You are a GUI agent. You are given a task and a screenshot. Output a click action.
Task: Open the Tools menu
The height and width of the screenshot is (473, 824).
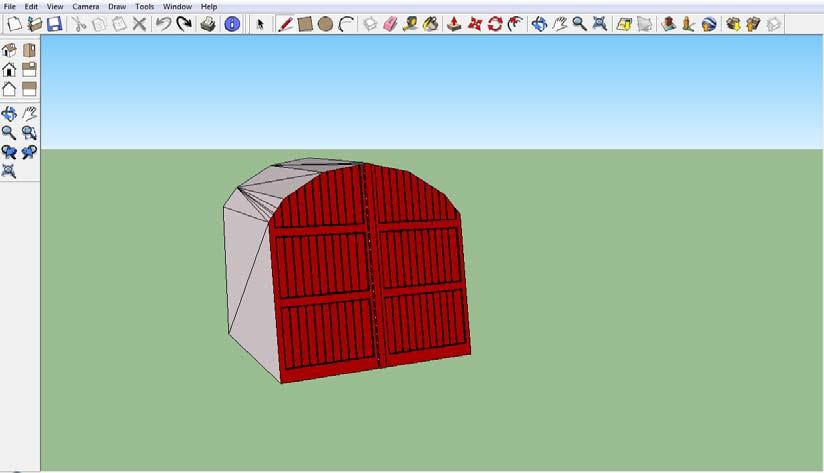tap(145, 7)
